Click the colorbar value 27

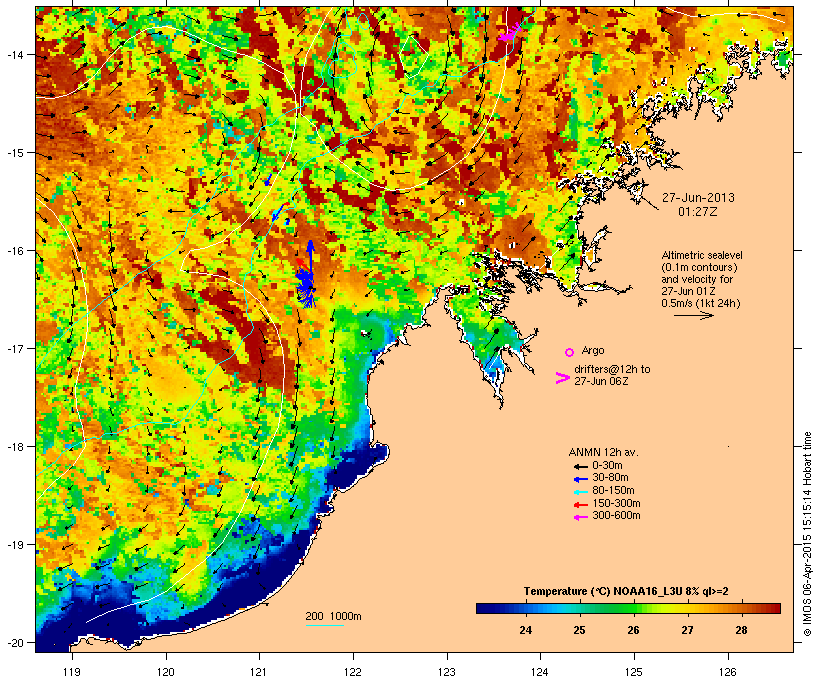pyautogui.click(x=687, y=630)
